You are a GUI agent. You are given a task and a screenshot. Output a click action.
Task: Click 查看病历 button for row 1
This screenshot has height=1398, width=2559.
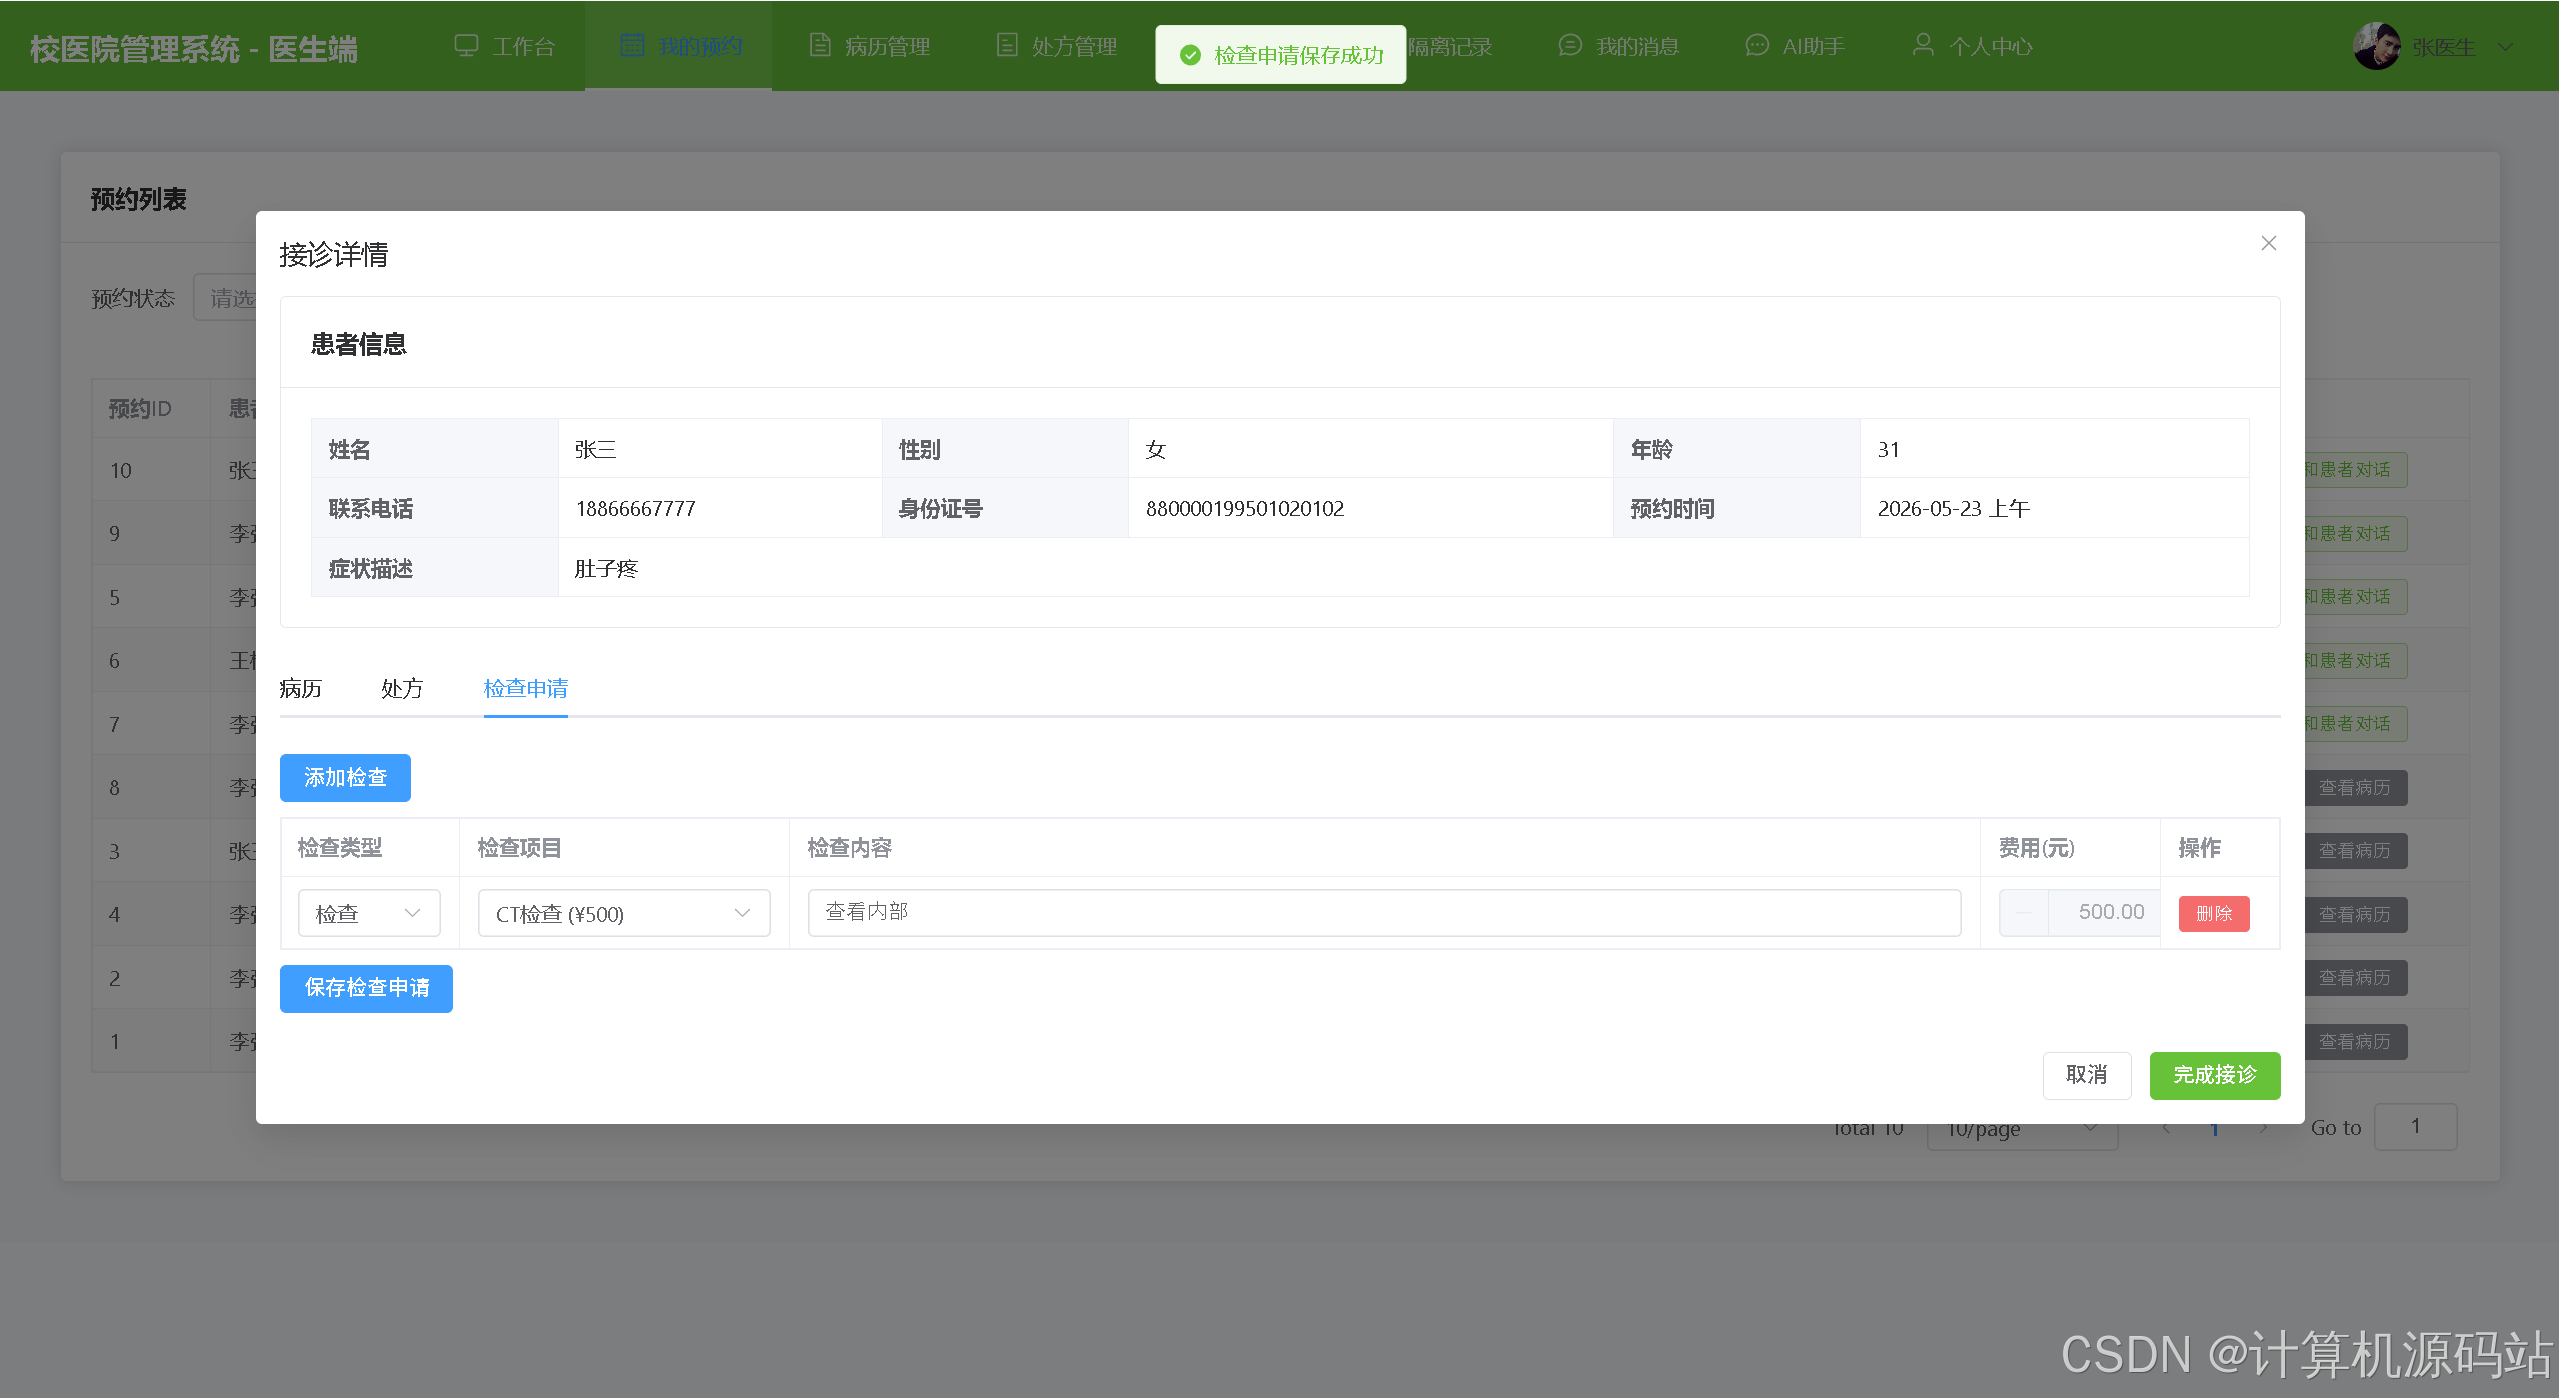2355,1042
